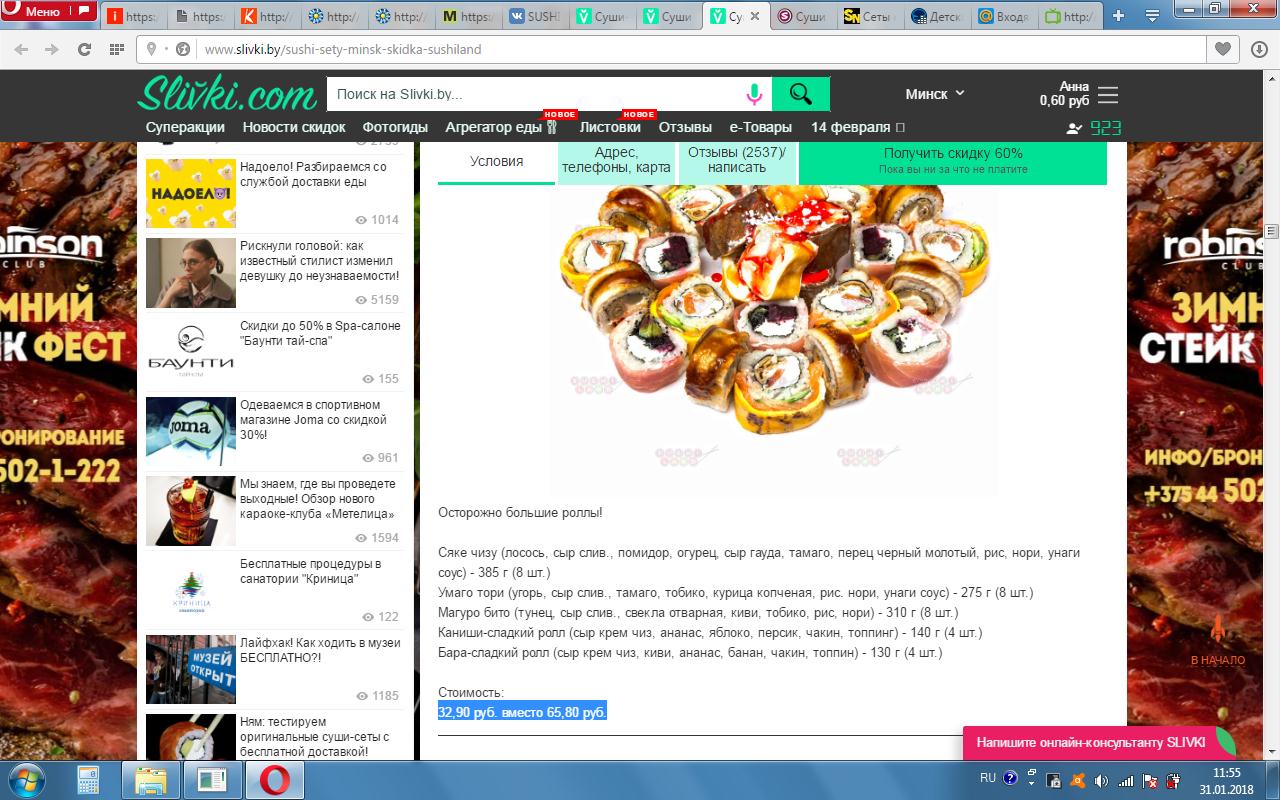Activate the voice search microphone icon
Screen dimensions: 1280x800
click(x=754, y=94)
